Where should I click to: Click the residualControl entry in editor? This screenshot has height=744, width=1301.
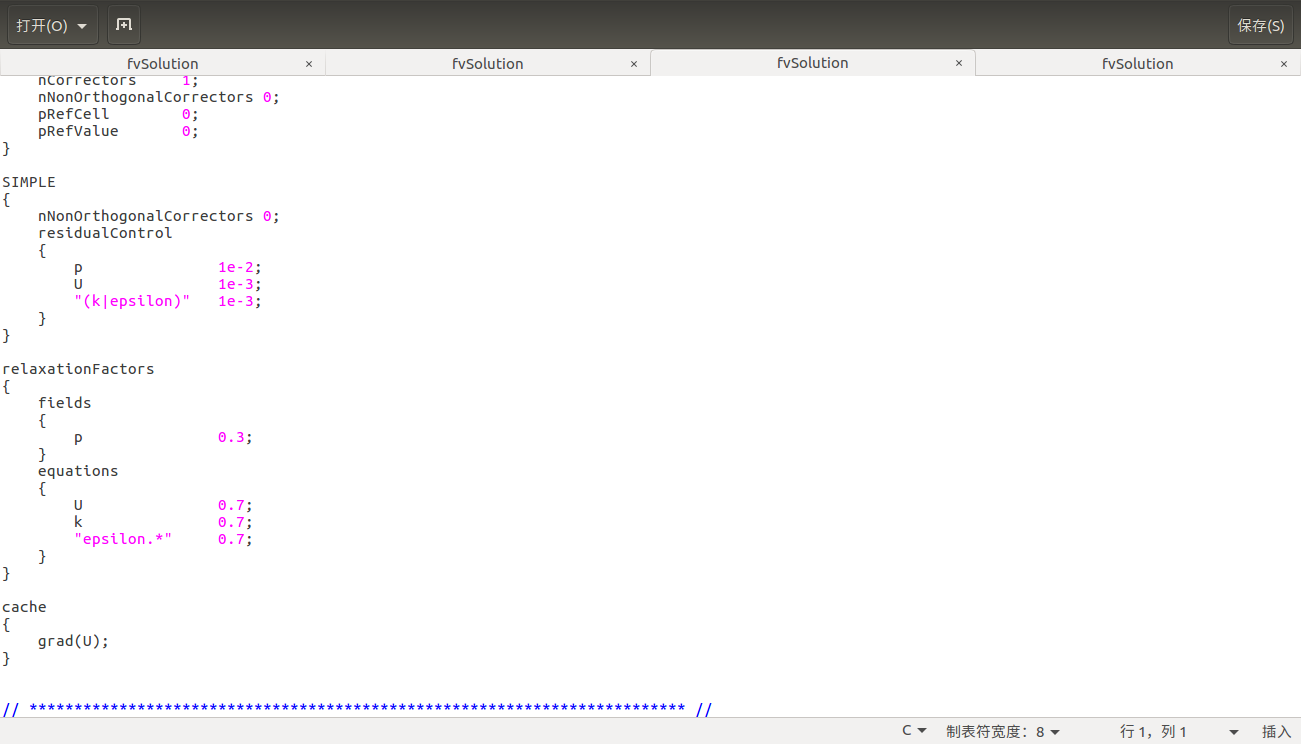(x=105, y=233)
